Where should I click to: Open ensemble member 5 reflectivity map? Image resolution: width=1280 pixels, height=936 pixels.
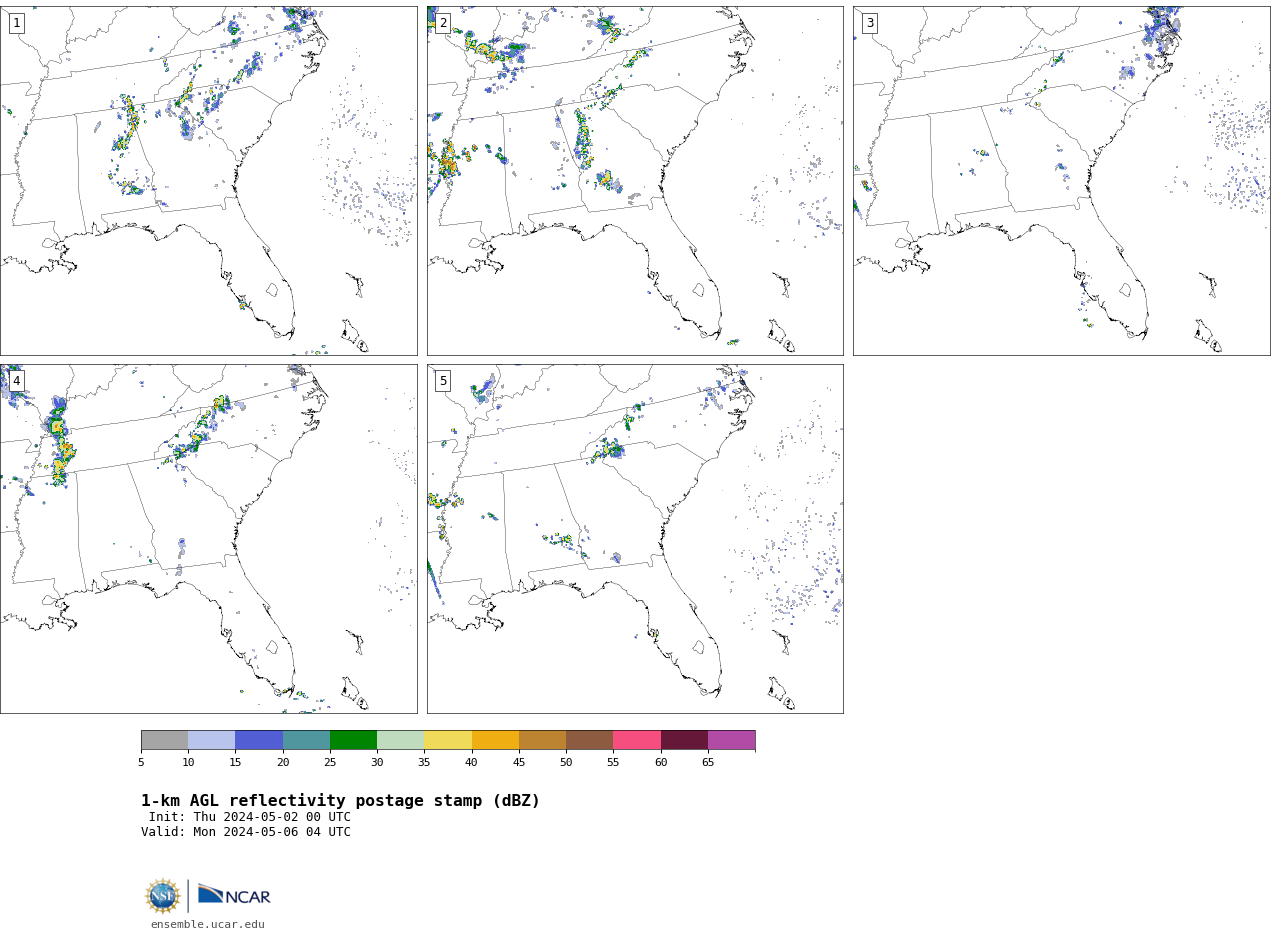[635, 539]
